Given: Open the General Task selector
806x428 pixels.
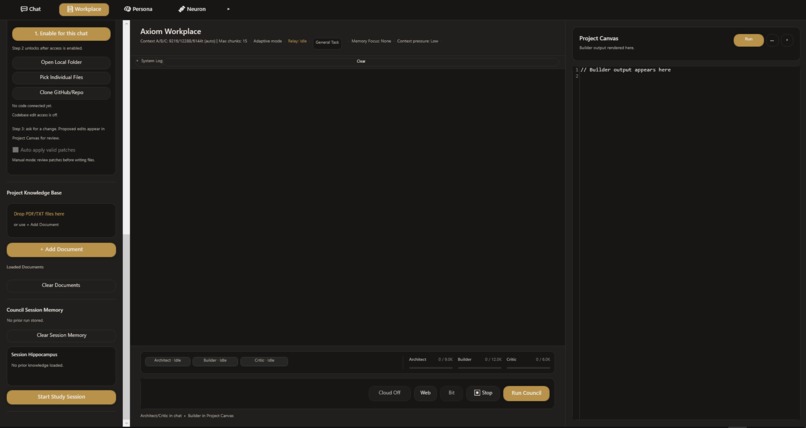Looking at the screenshot, I should coord(327,43).
